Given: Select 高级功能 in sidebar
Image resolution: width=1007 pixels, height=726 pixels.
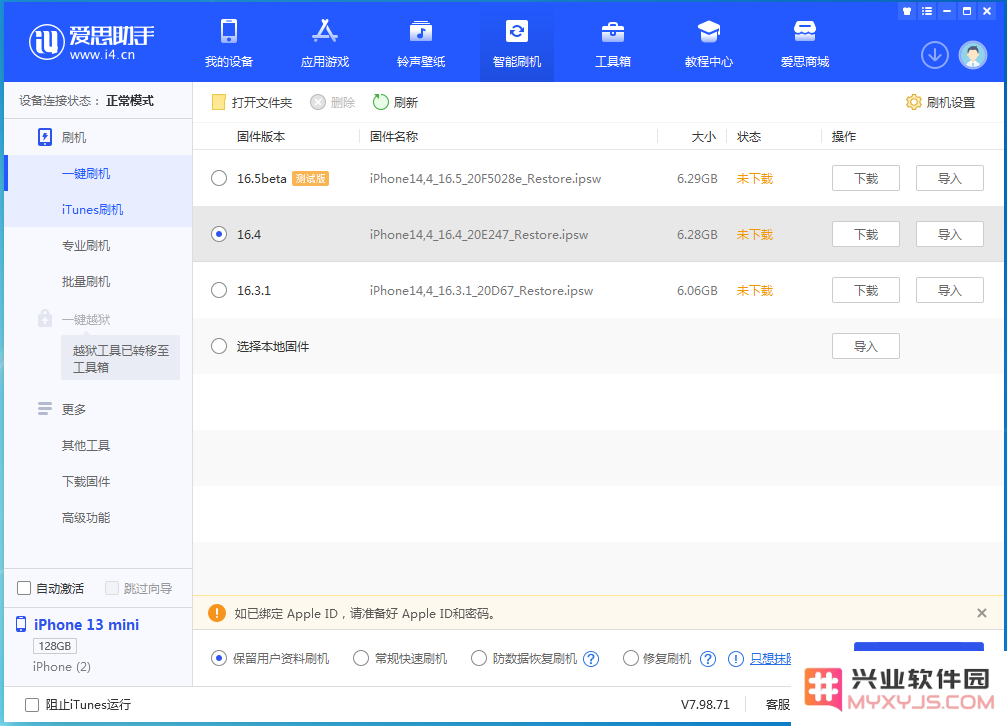Looking at the screenshot, I should click(x=86, y=517).
